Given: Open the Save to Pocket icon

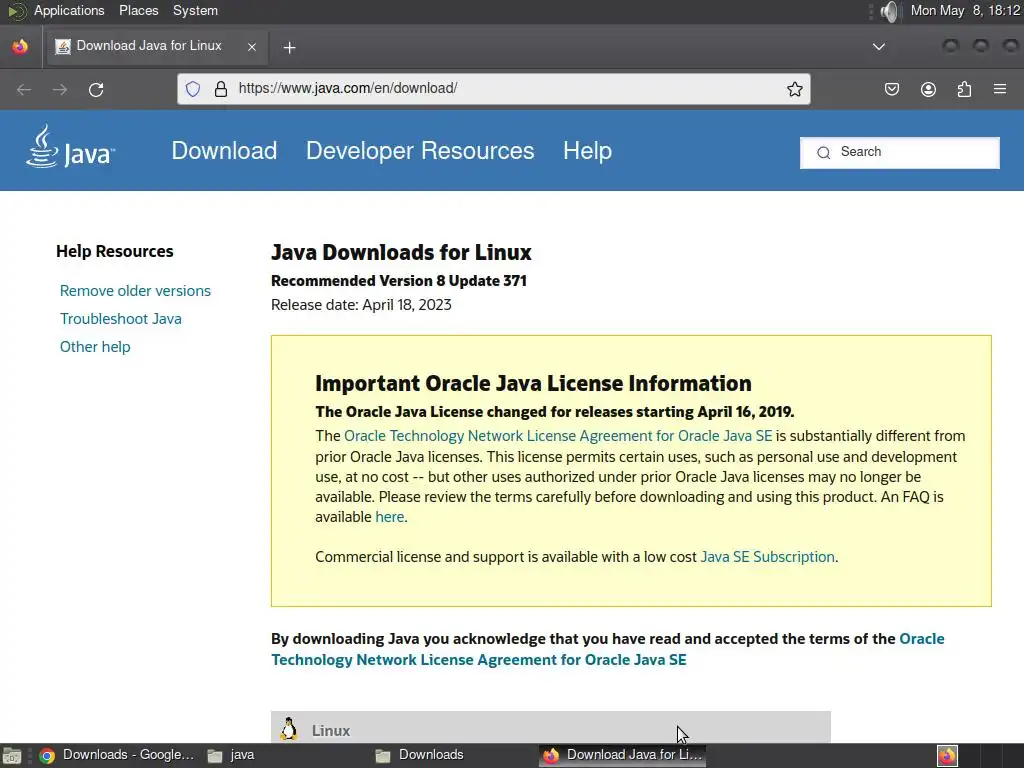Looking at the screenshot, I should click(x=891, y=89).
